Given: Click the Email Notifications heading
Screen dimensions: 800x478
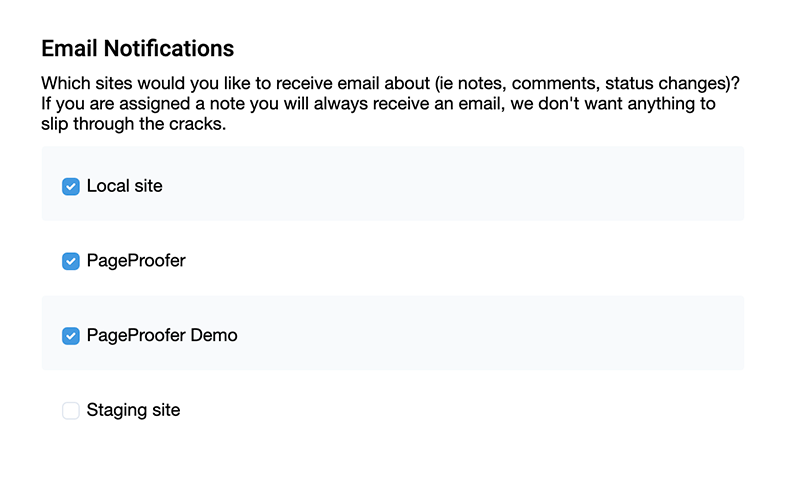Looking at the screenshot, I should click(137, 48).
